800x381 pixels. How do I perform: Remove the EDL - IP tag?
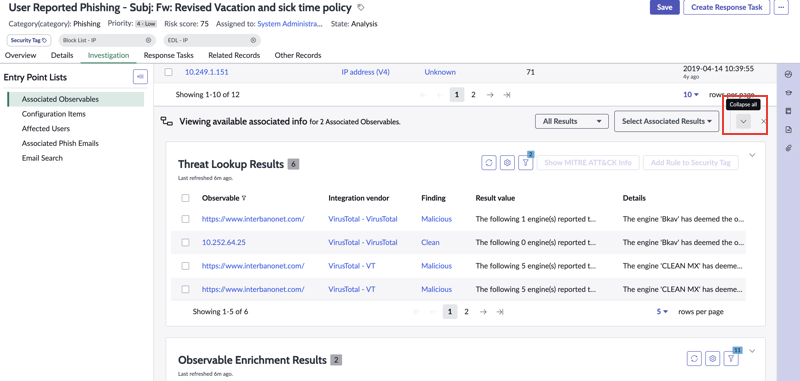pos(253,40)
